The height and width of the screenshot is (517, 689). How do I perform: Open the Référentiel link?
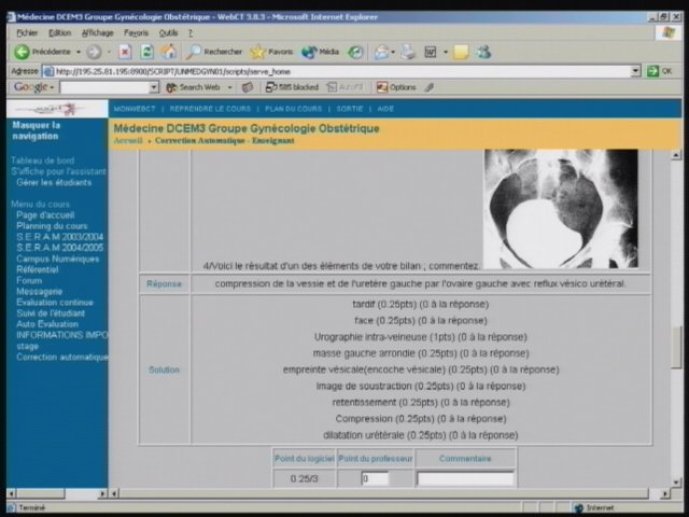pyautogui.click(x=37, y=270)
